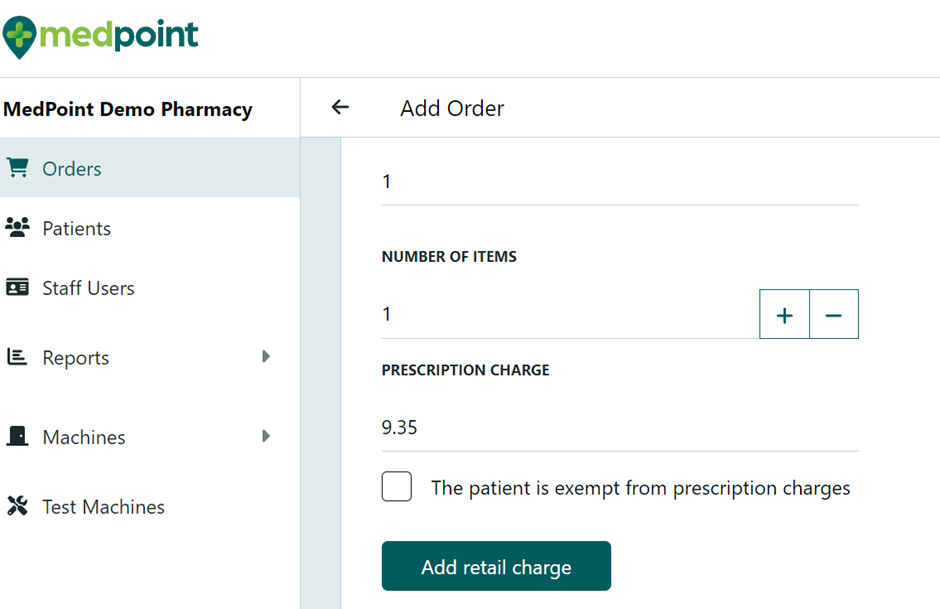Click the Patients group icon

tap(18, 228)
